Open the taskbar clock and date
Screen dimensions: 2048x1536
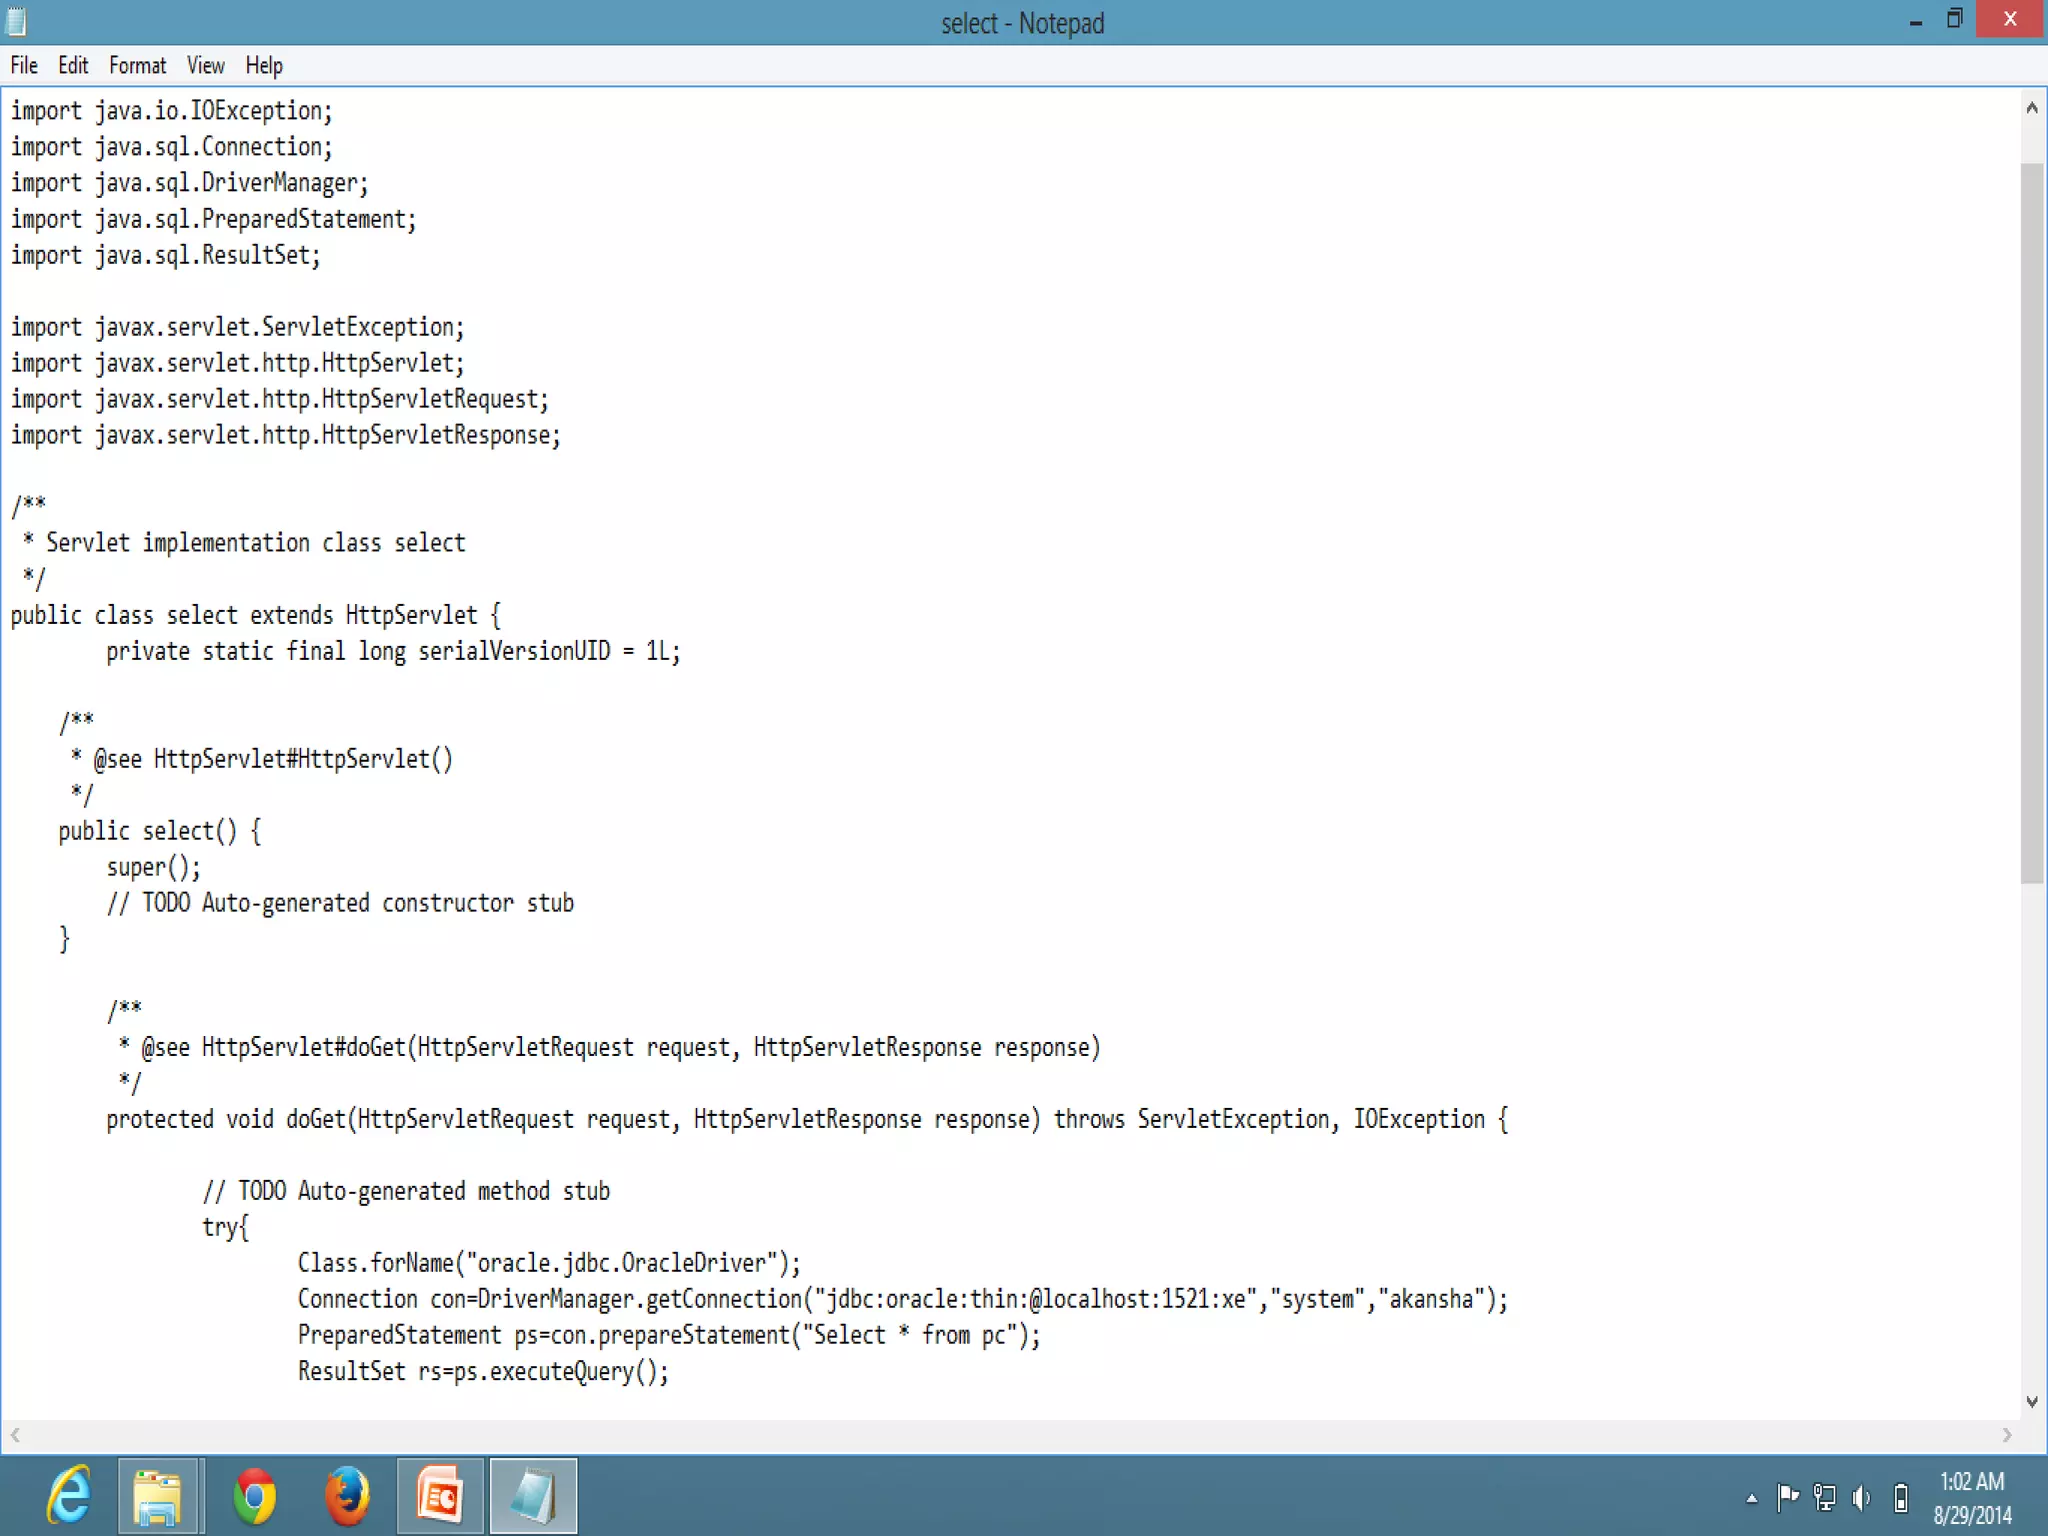point(1972,1497)
